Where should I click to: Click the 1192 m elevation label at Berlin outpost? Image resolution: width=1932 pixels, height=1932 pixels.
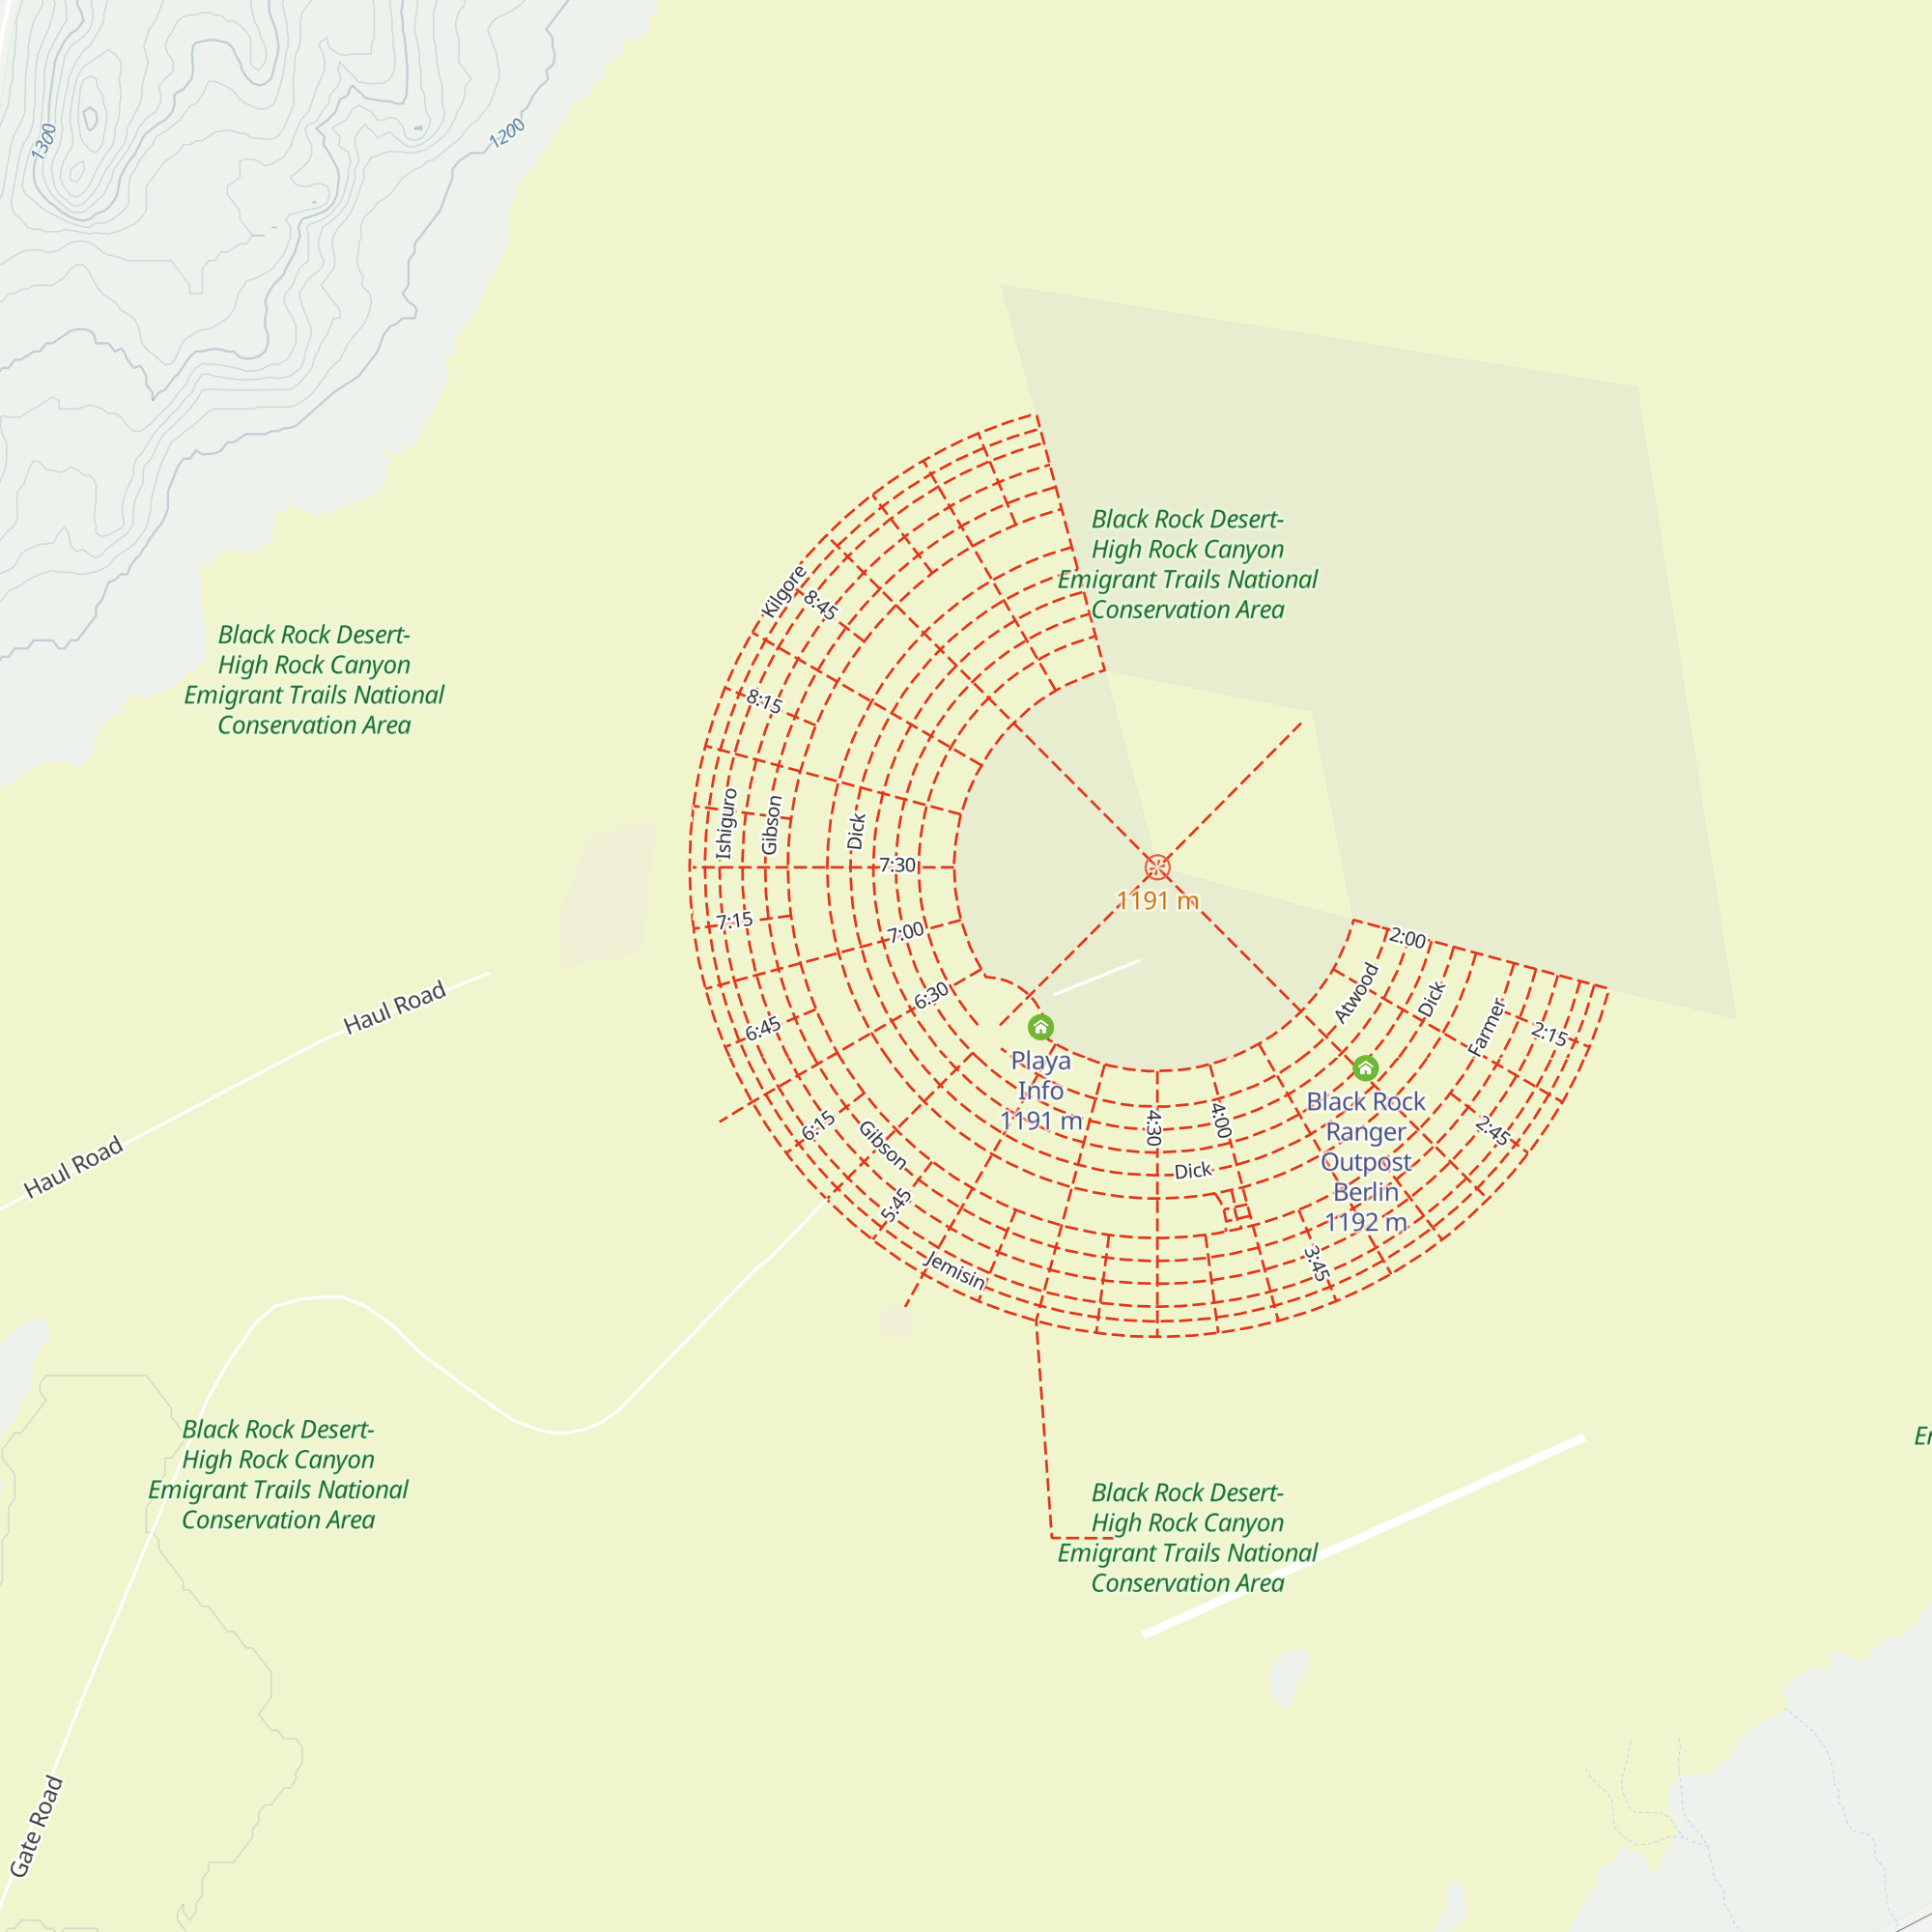point(1364,1223)
